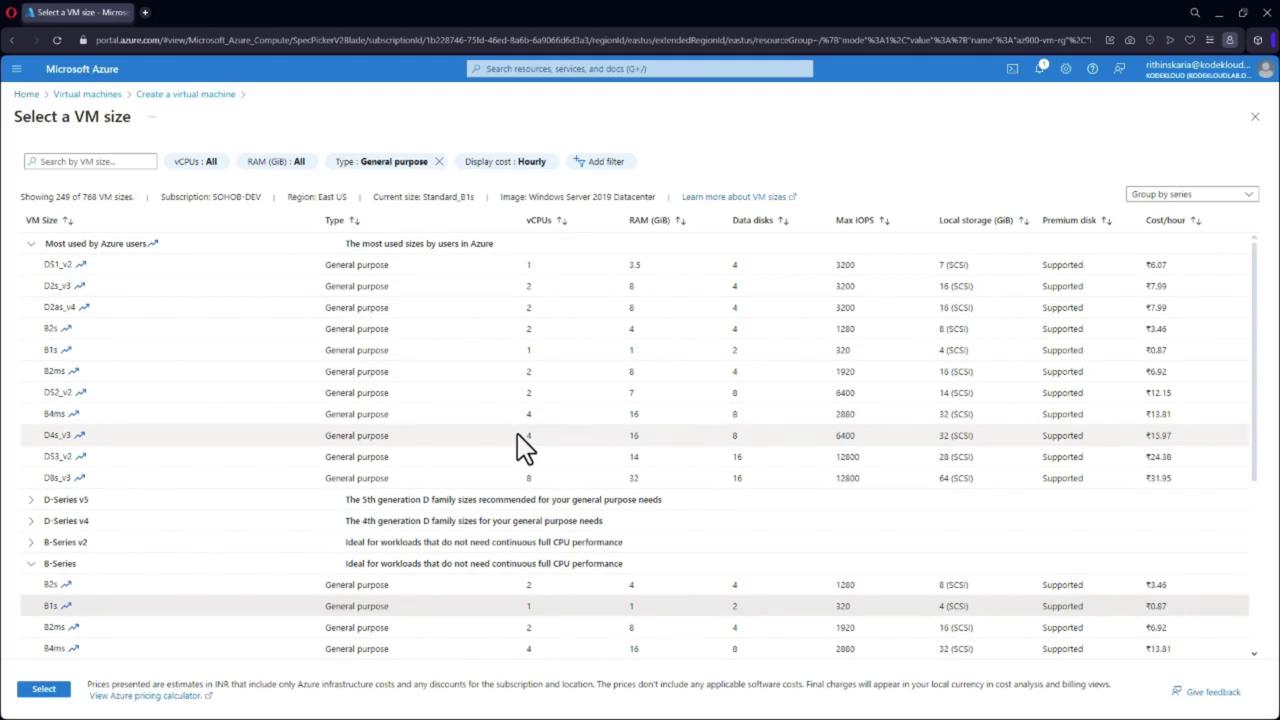Open Cloud Shell from the top bar
Image resolution: width=1280 pixels, height=720 pixels.
pyautogui.click(x=1012, y=69)
